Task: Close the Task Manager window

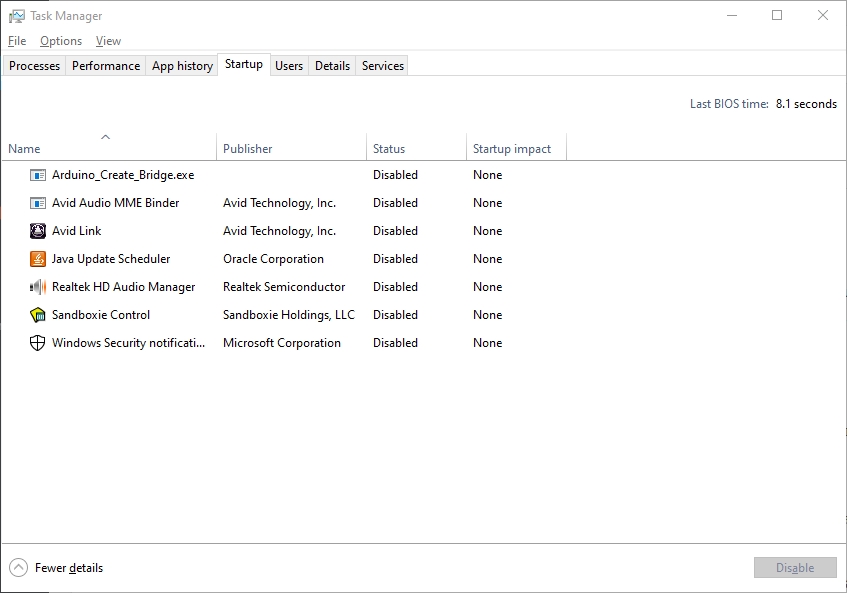Action: tap(822, 16)
